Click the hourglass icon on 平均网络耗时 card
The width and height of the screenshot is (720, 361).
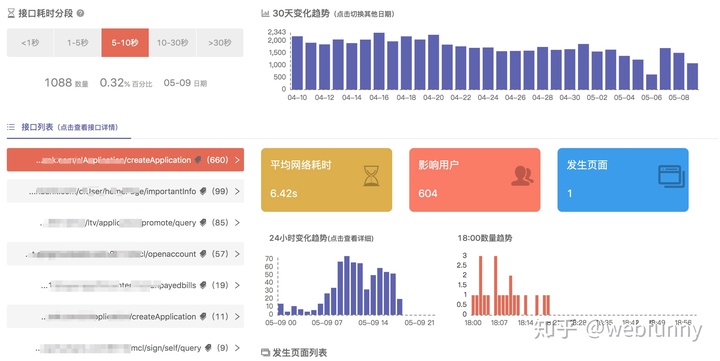(x=371, y=176)
